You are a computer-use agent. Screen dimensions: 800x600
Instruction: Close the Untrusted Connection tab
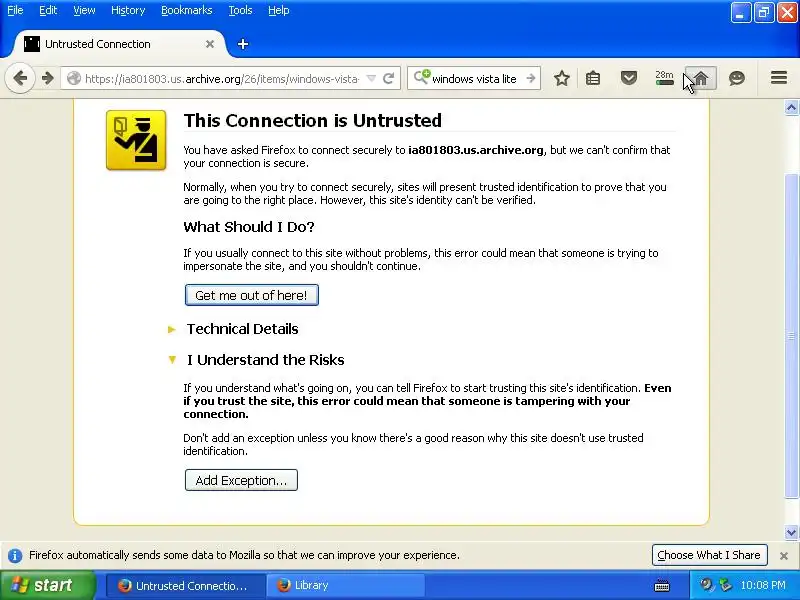[x=210, y=44]
